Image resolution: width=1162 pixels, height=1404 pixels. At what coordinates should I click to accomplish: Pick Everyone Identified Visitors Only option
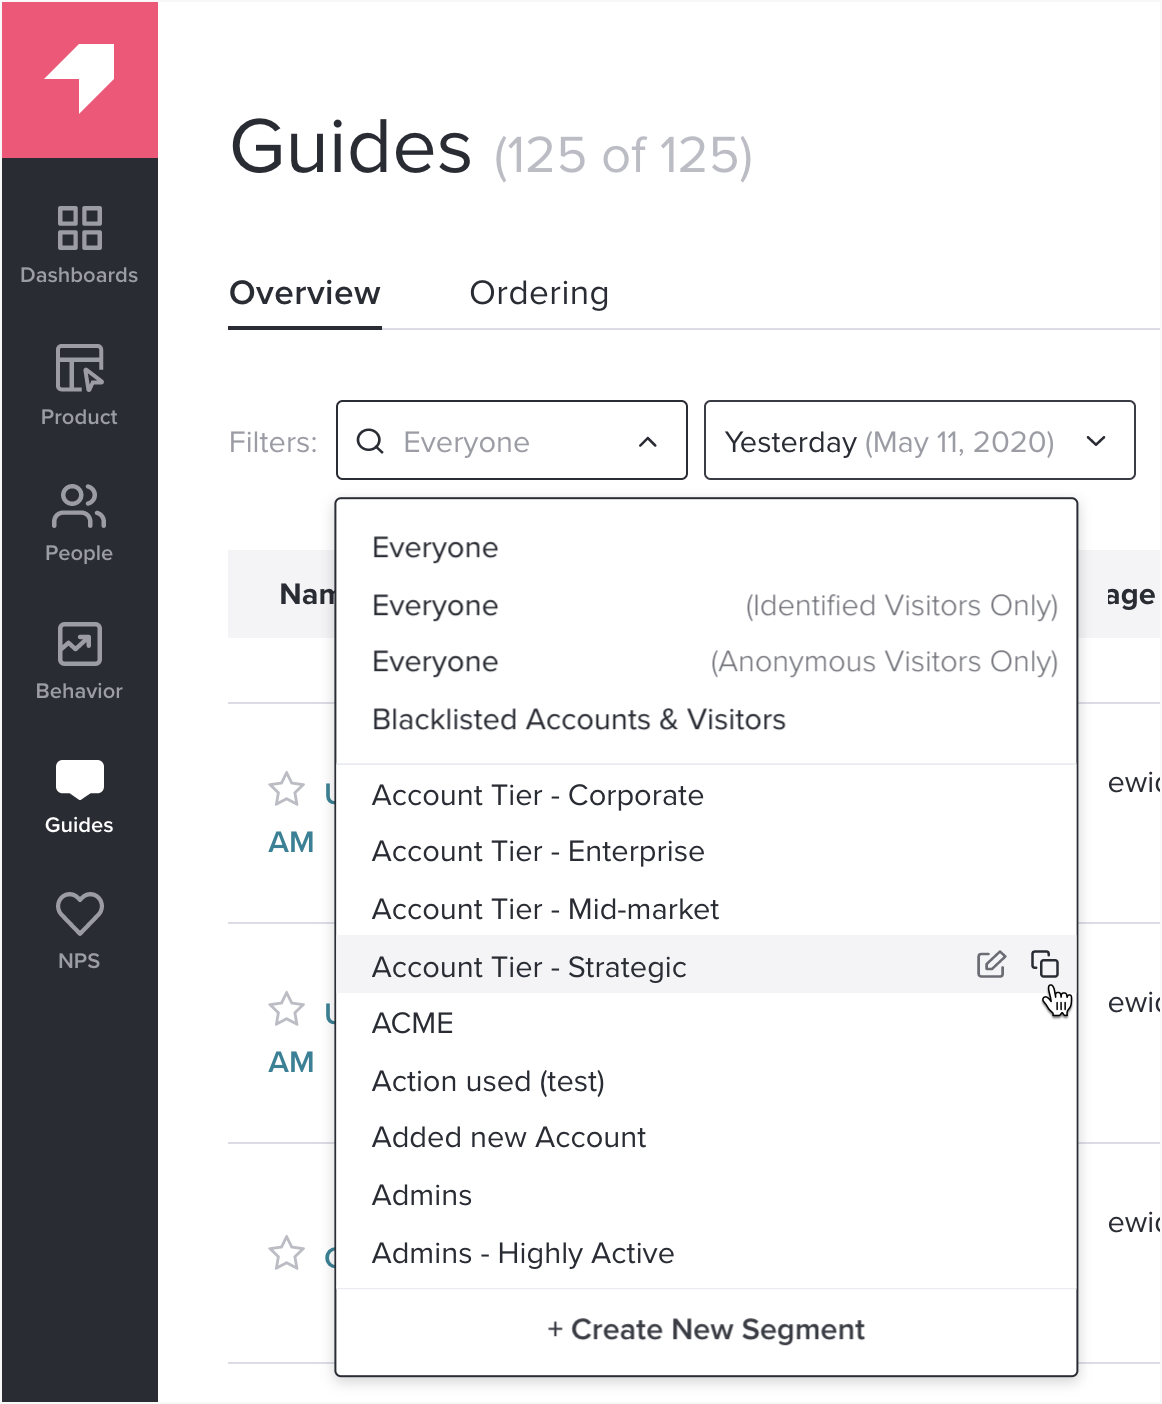[x=714, y=606]
